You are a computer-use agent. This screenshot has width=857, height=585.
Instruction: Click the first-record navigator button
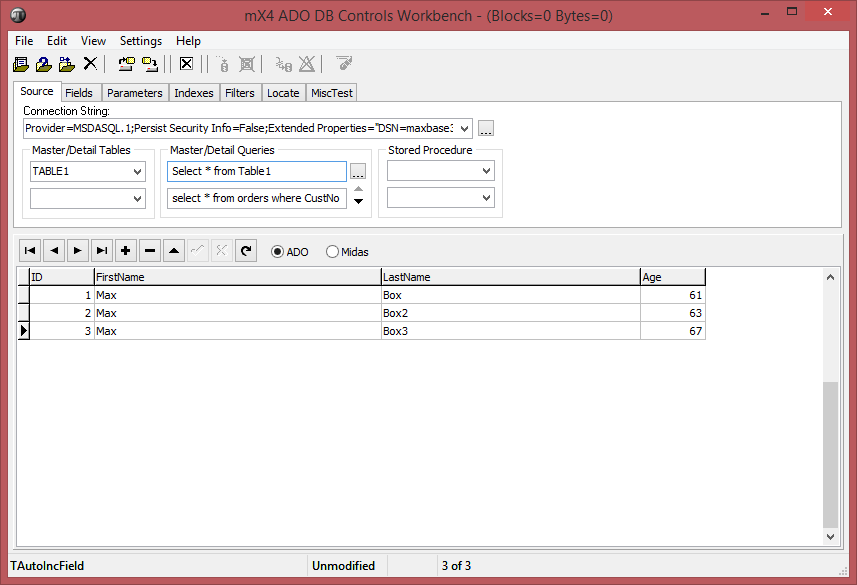click(x=29, y=251)
